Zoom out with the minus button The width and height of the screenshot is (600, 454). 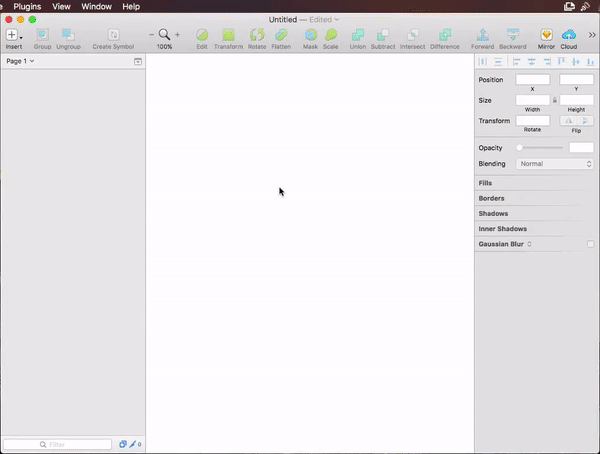tap(152, 35)
